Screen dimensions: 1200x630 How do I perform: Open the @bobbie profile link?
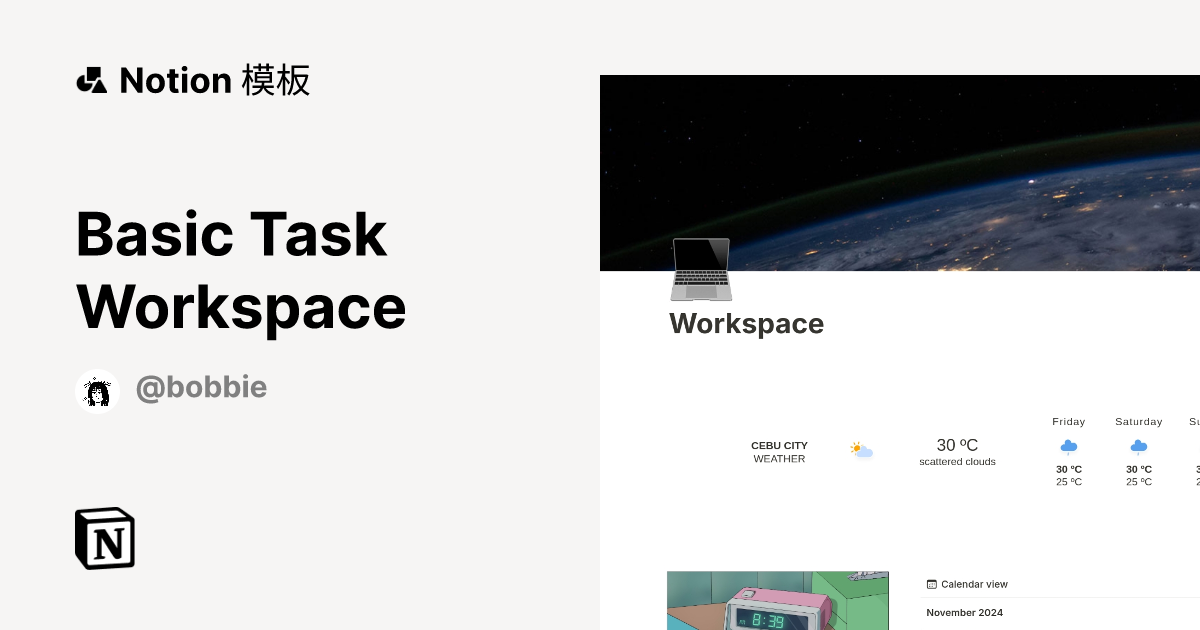tap(201, 387)
